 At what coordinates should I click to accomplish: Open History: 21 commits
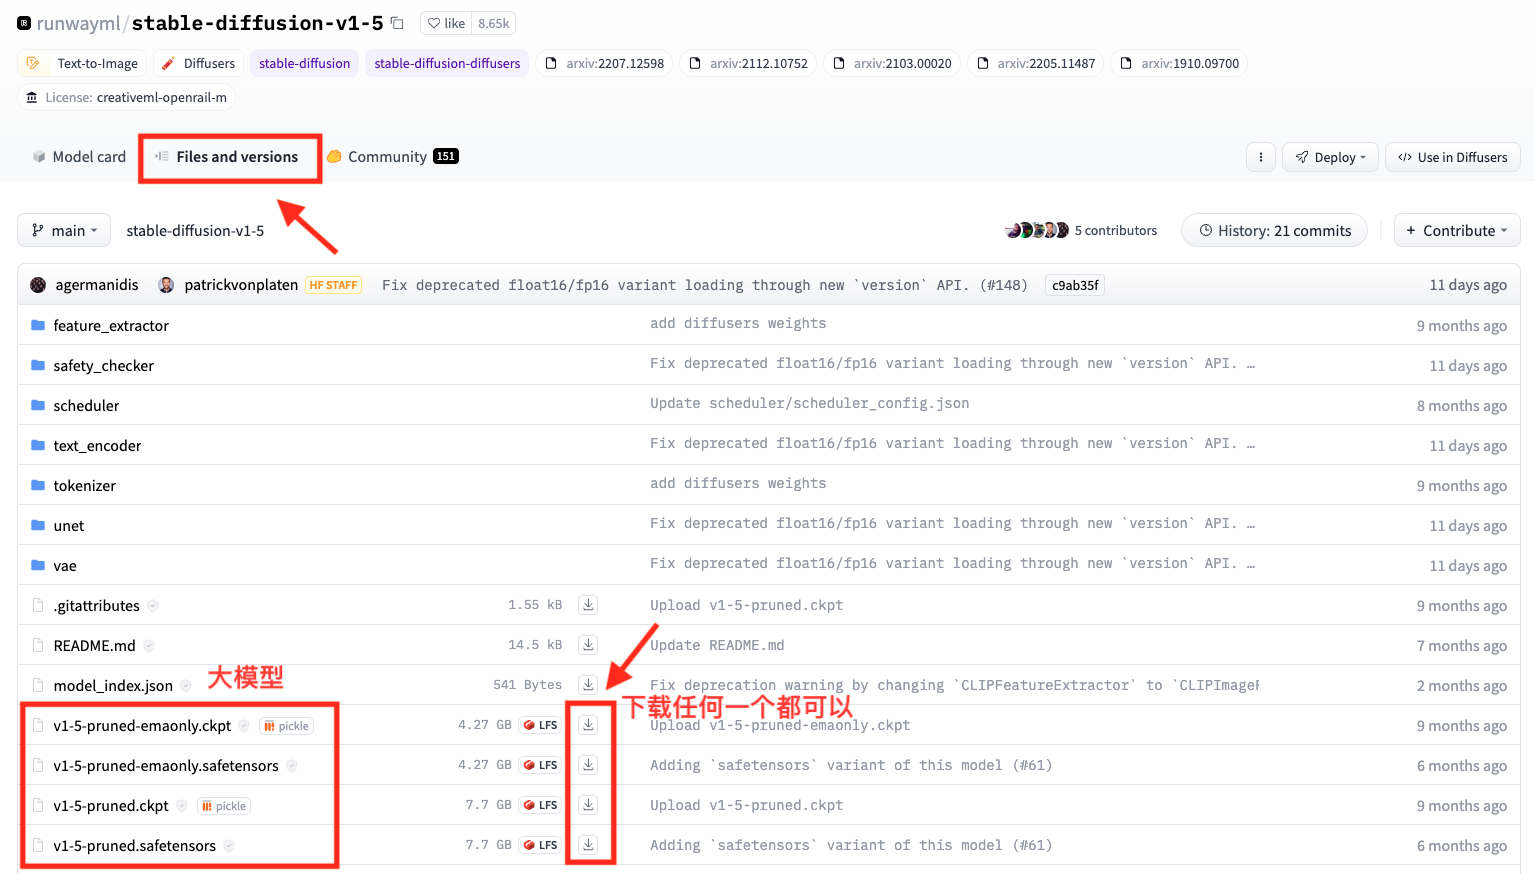click(1274, 230)
